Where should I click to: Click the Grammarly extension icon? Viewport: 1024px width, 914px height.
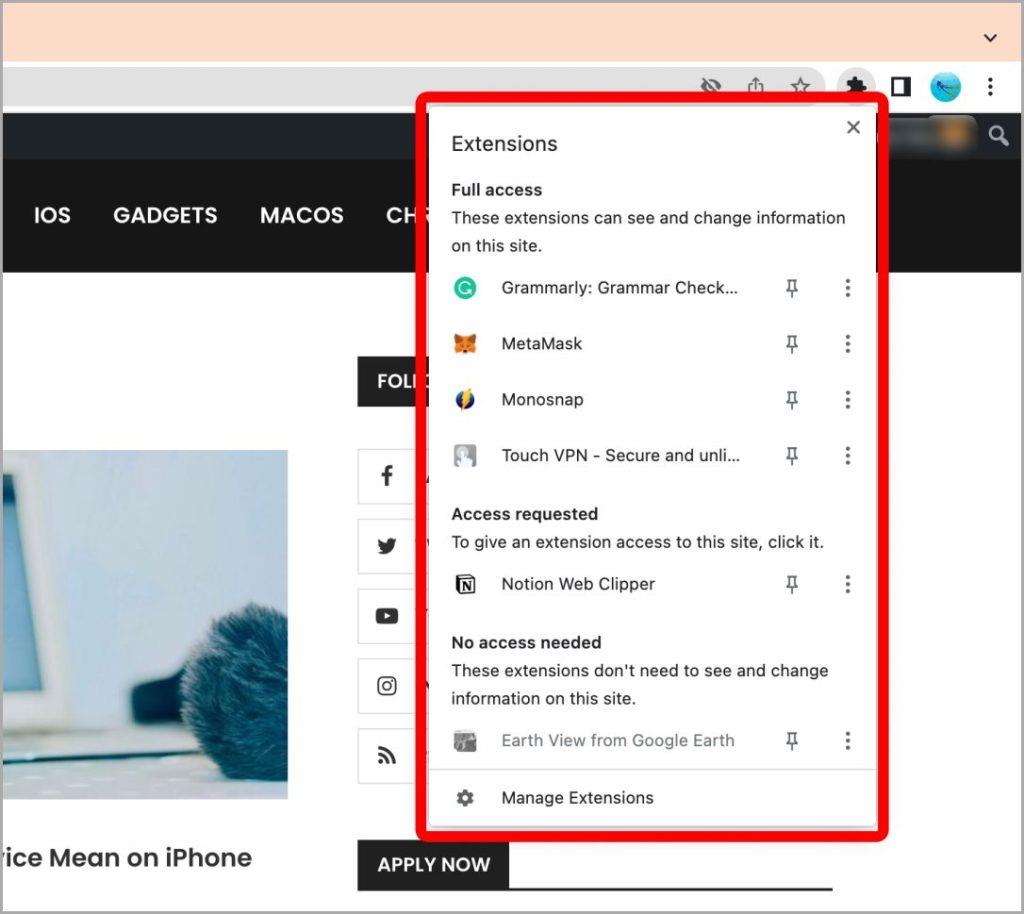pos(465,288)
